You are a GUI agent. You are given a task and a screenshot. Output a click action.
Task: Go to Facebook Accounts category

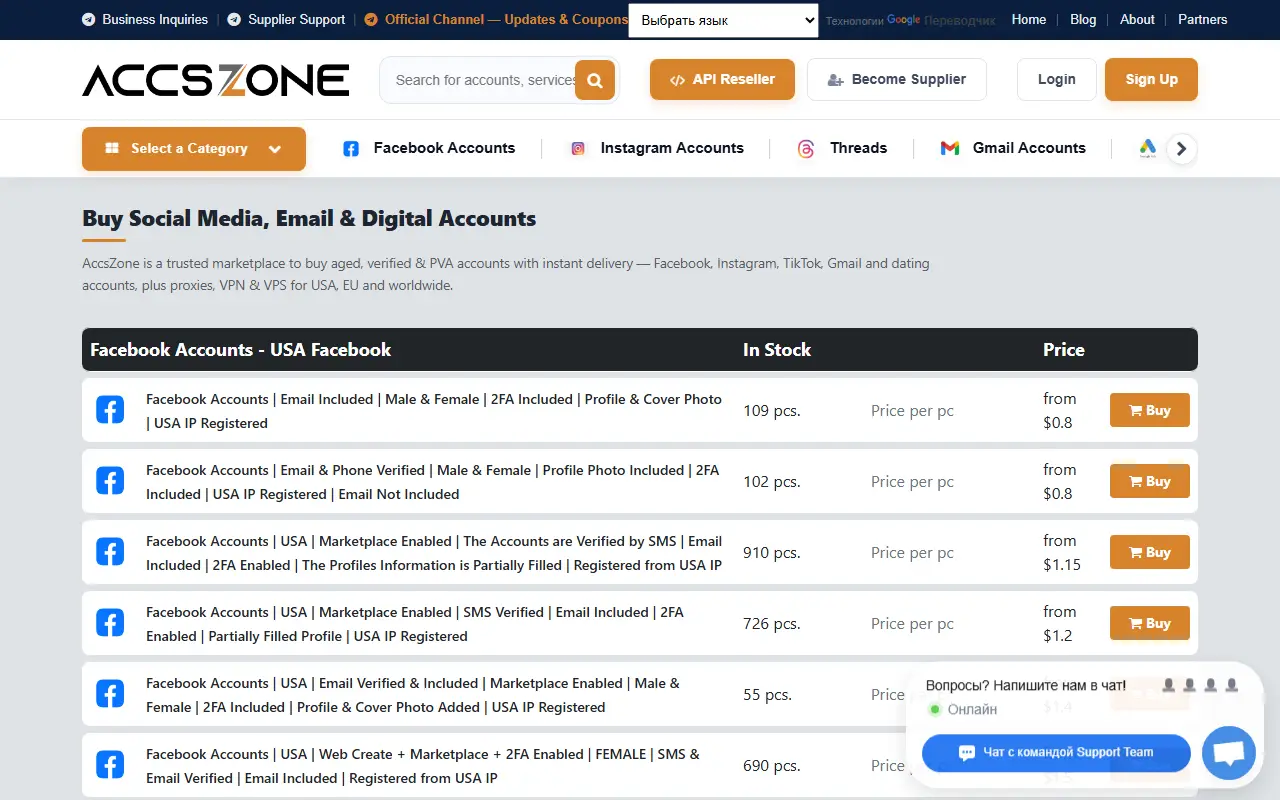tap(444, 148)
